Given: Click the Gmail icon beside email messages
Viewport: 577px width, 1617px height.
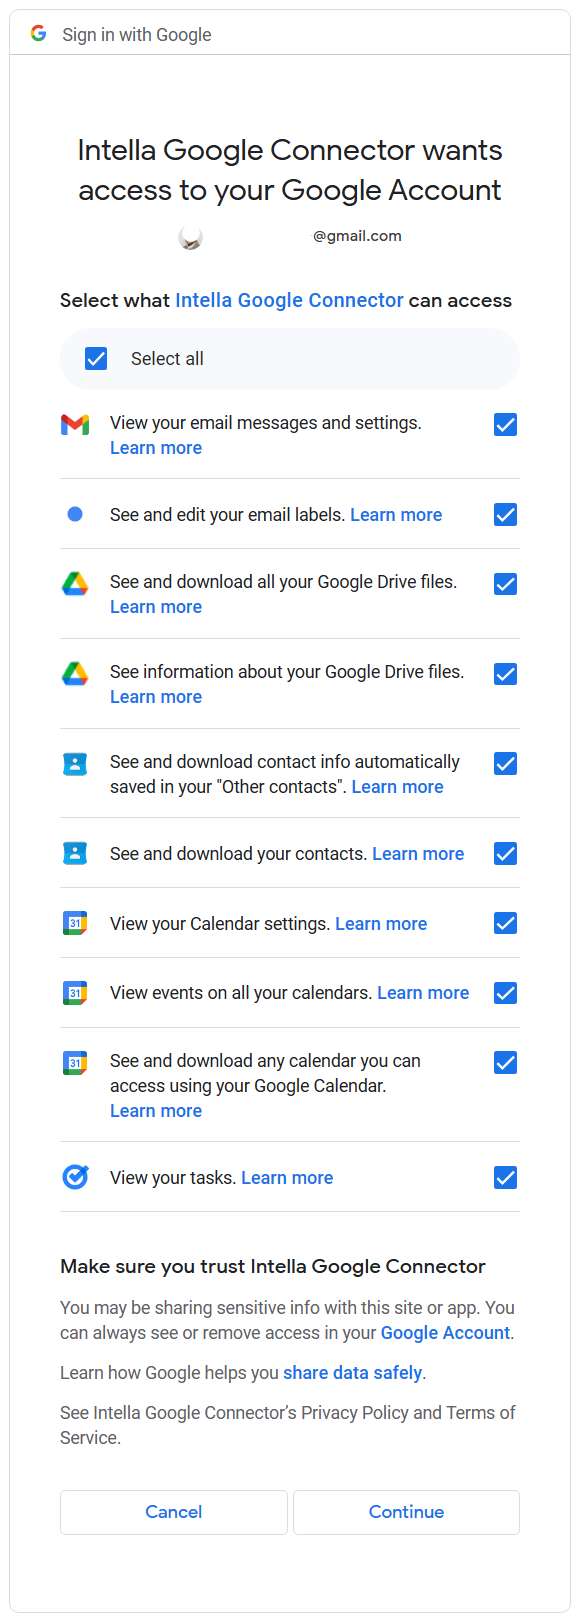Looking at the screenshot, I should pos(75,425).
